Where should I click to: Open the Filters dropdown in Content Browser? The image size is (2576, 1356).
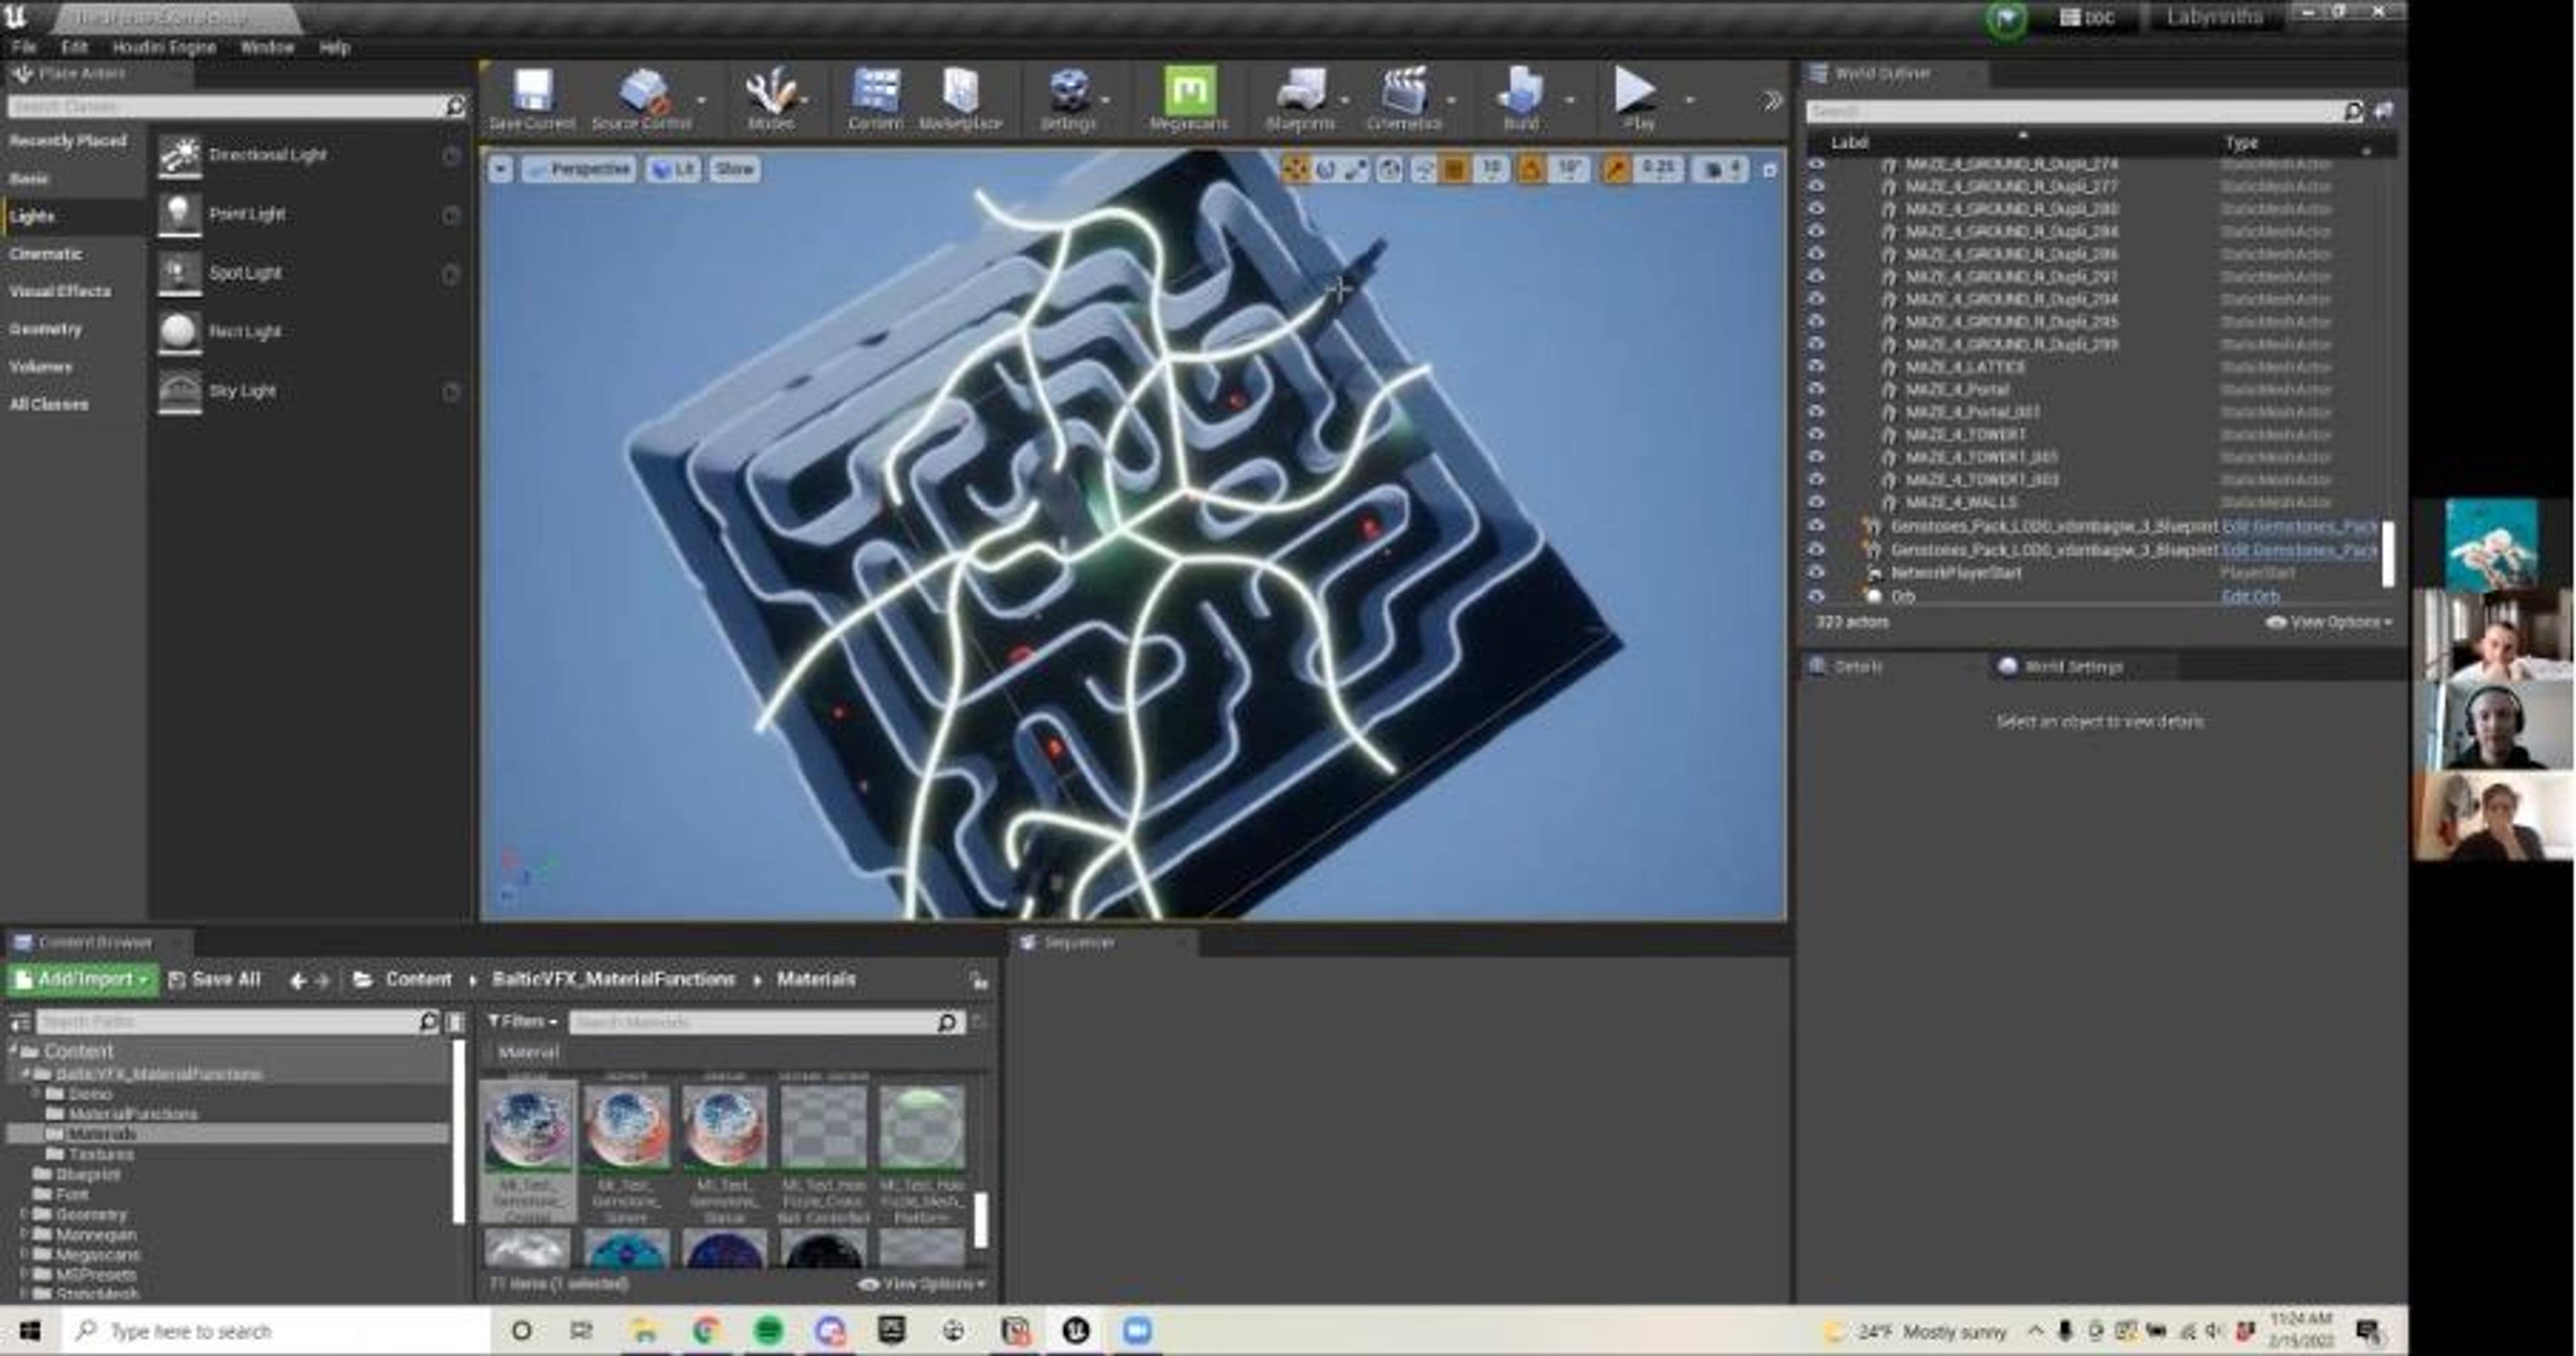[522, 1022]
